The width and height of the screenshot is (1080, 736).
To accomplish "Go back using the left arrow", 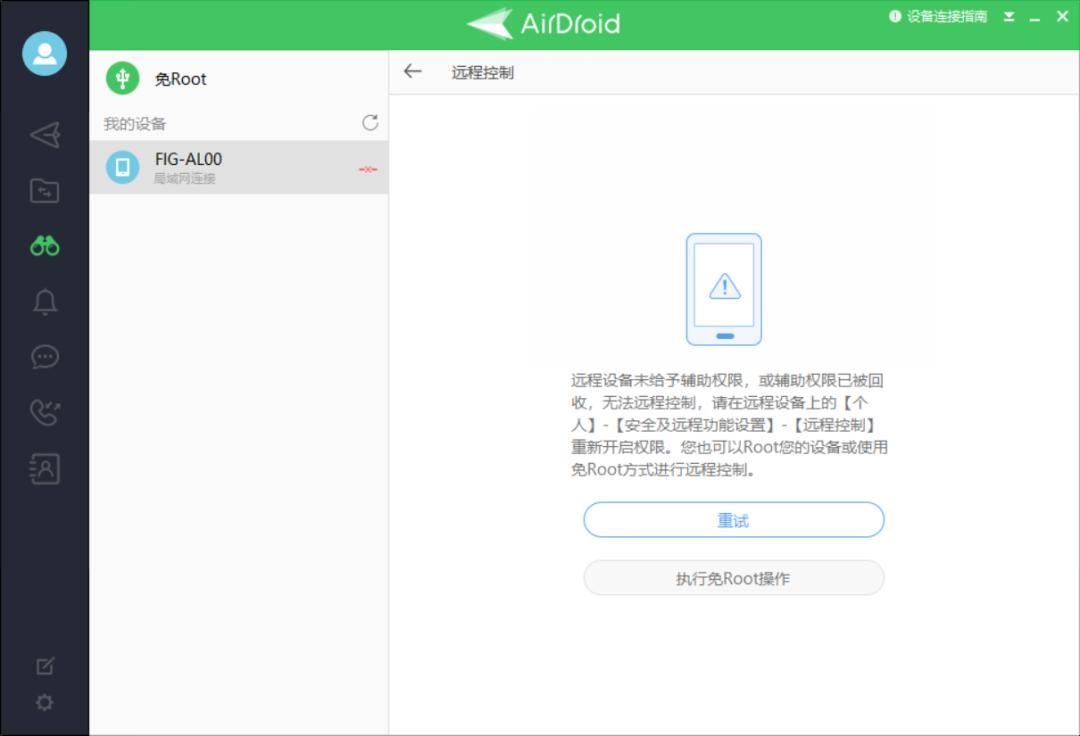I will click(413, 71).
